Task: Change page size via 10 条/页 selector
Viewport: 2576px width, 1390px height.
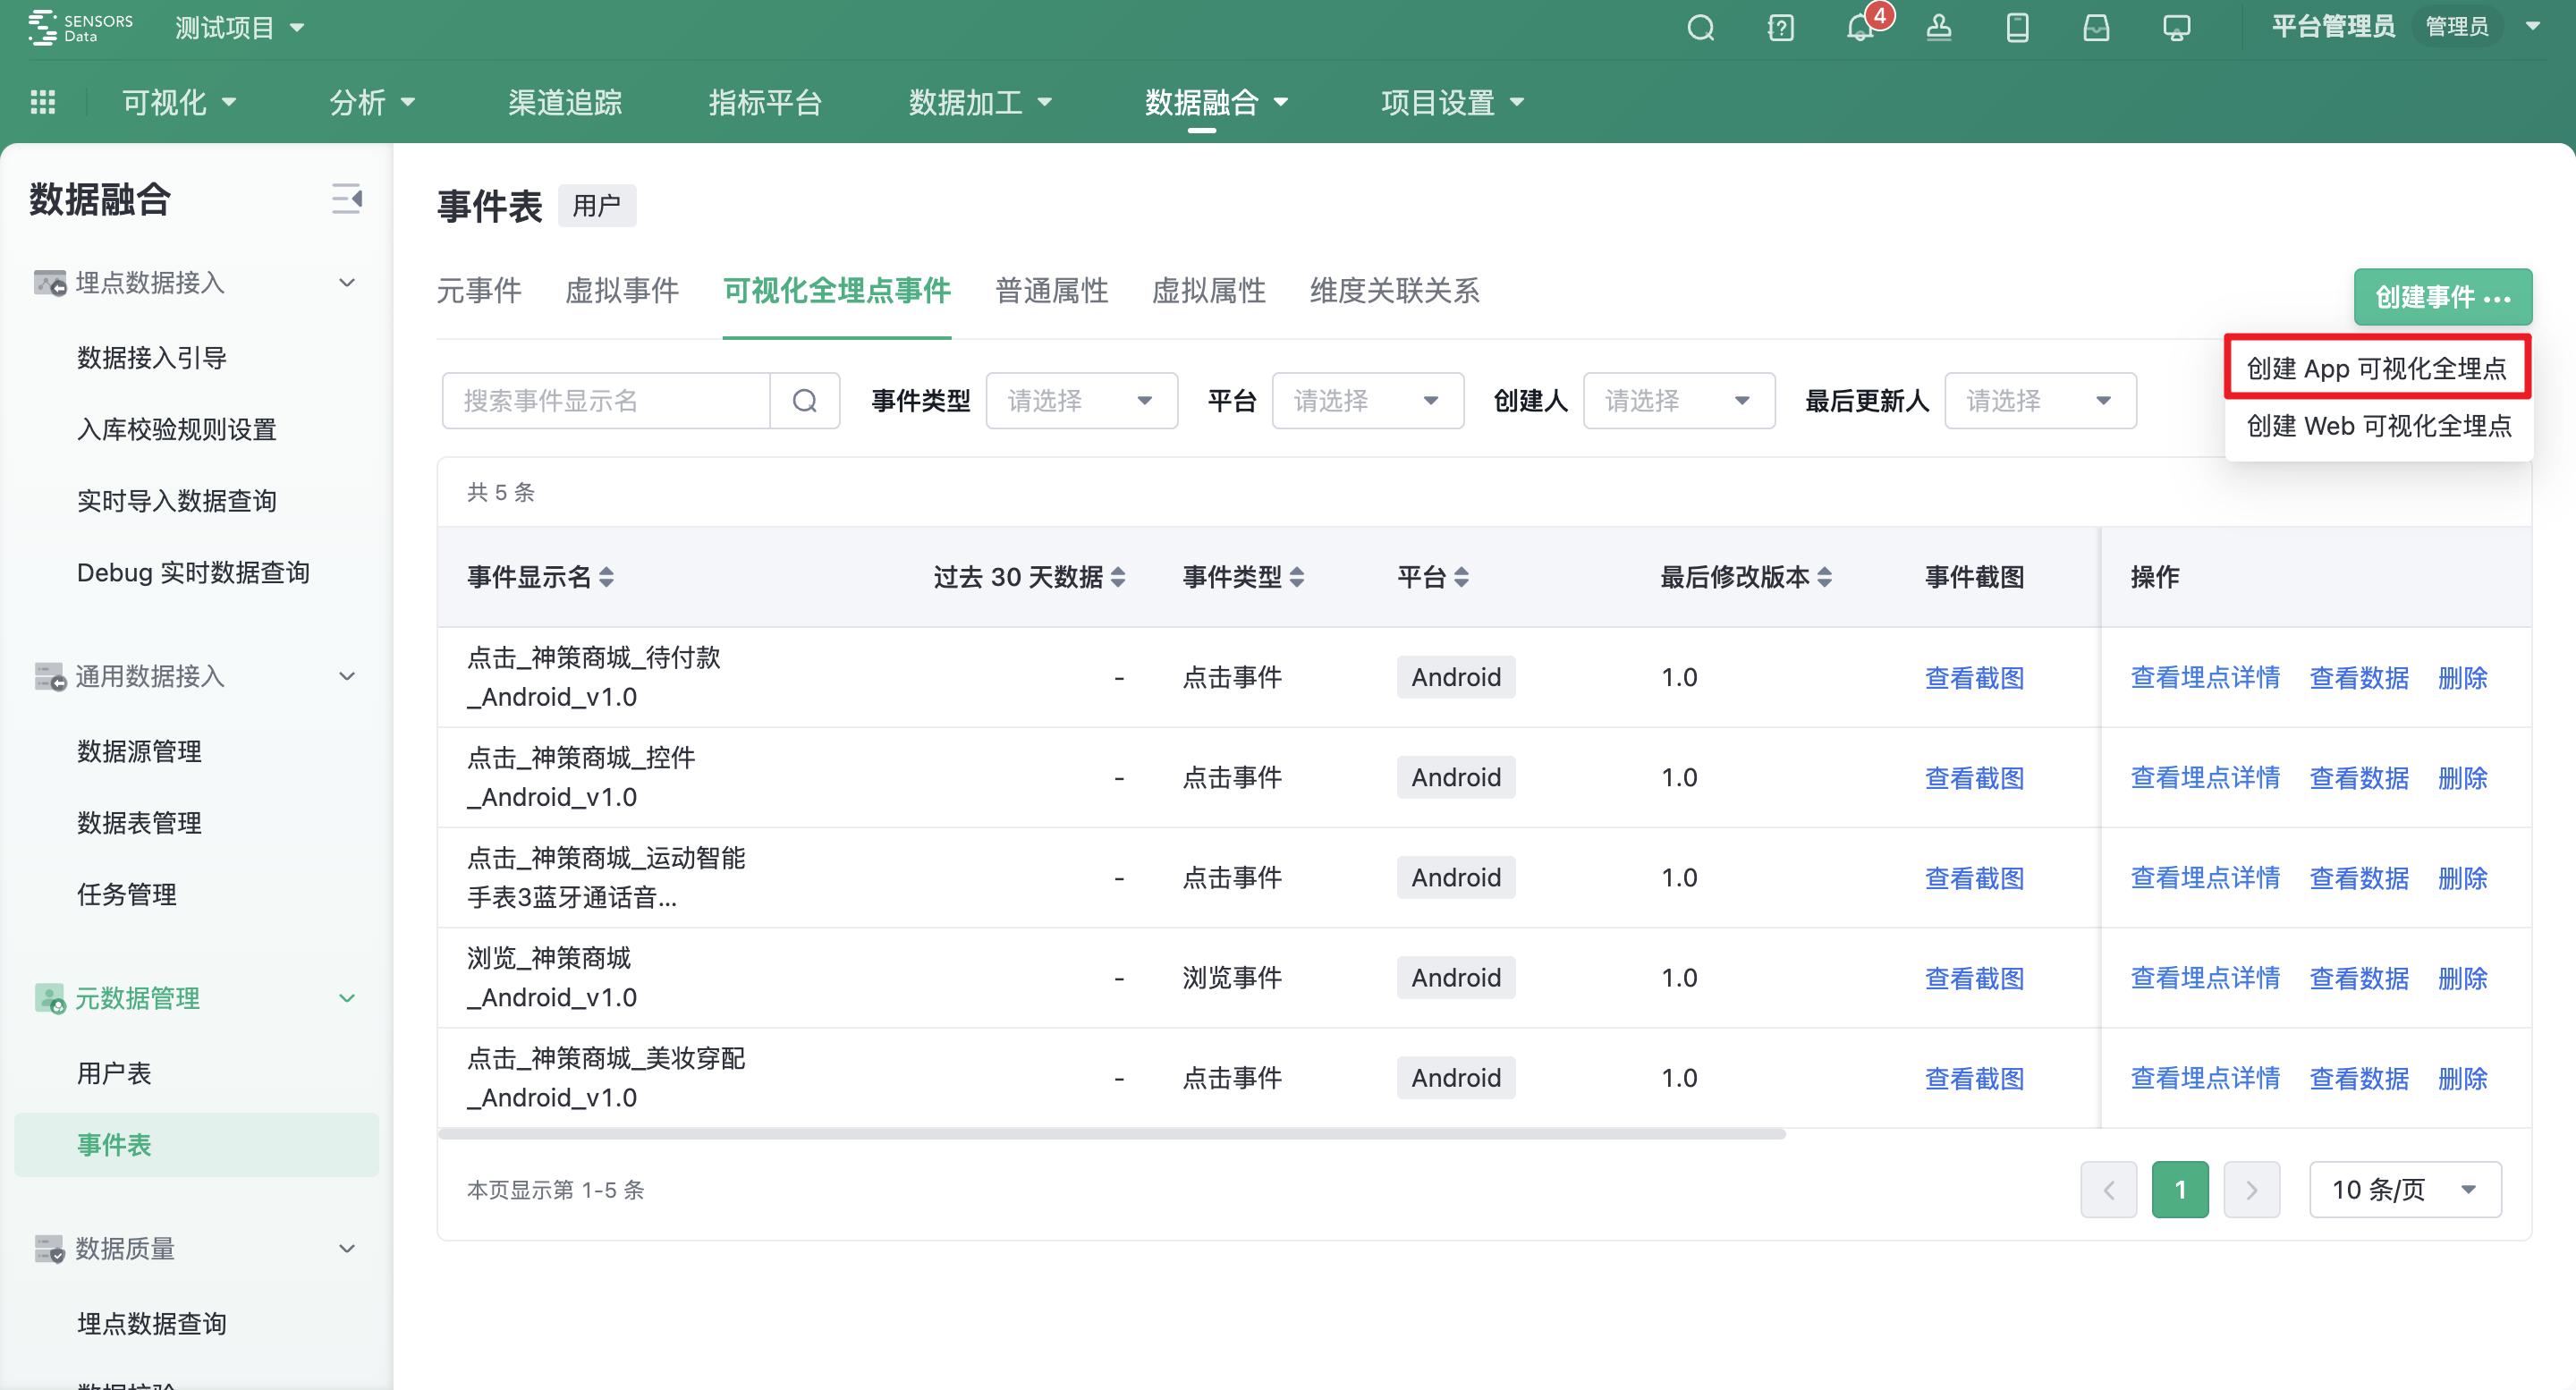Action: coord(2404,1189)
